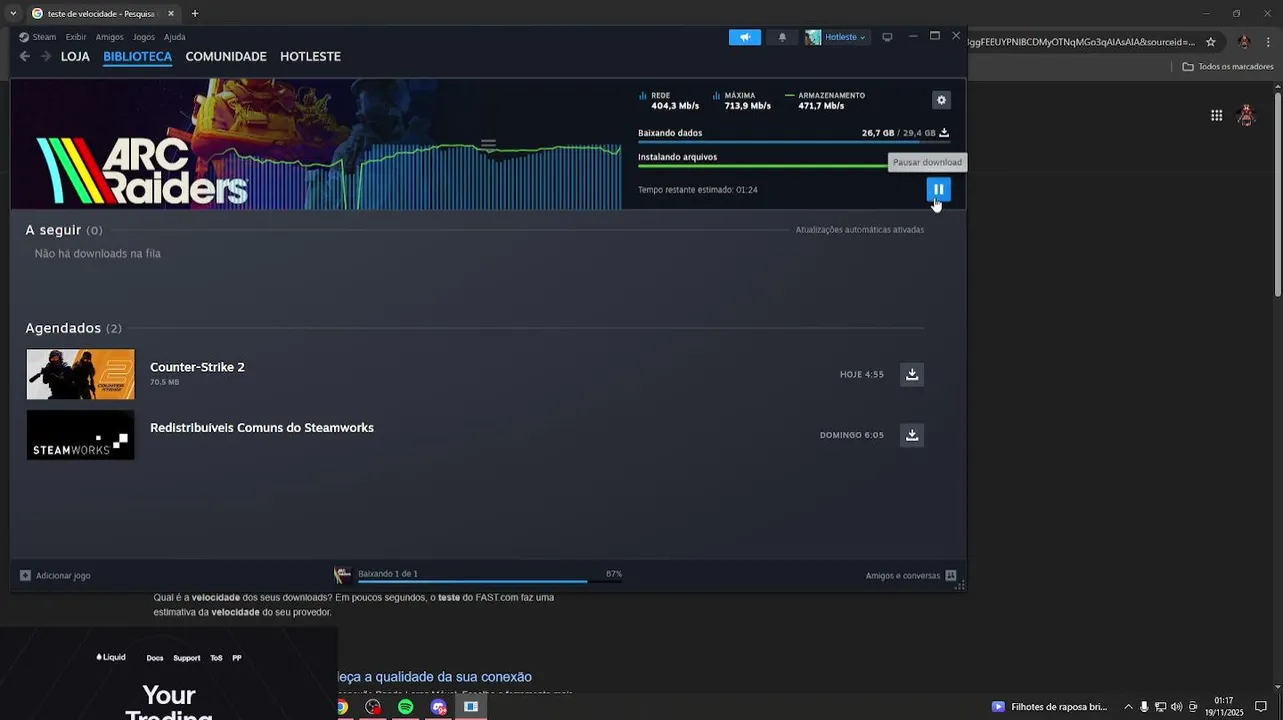Open download settings gear icon

(941, 100)
